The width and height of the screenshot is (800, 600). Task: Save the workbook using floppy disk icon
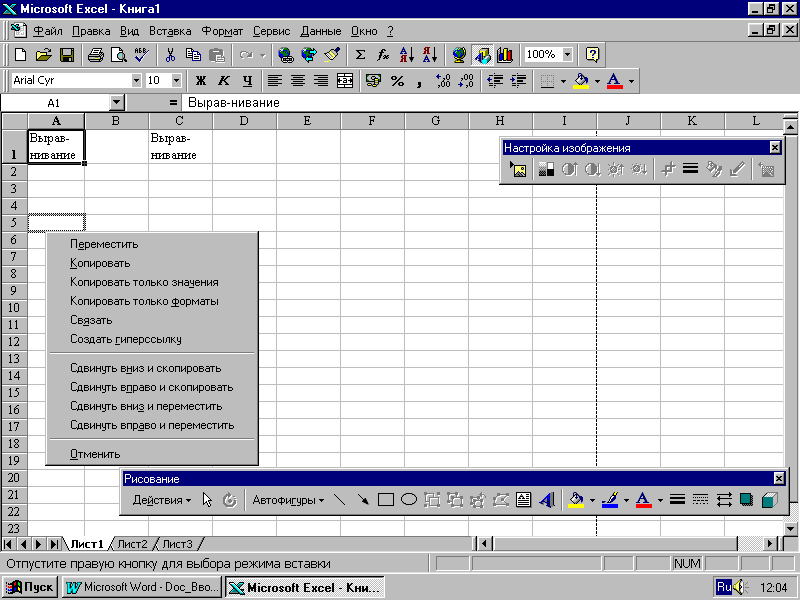click(67, 55)
